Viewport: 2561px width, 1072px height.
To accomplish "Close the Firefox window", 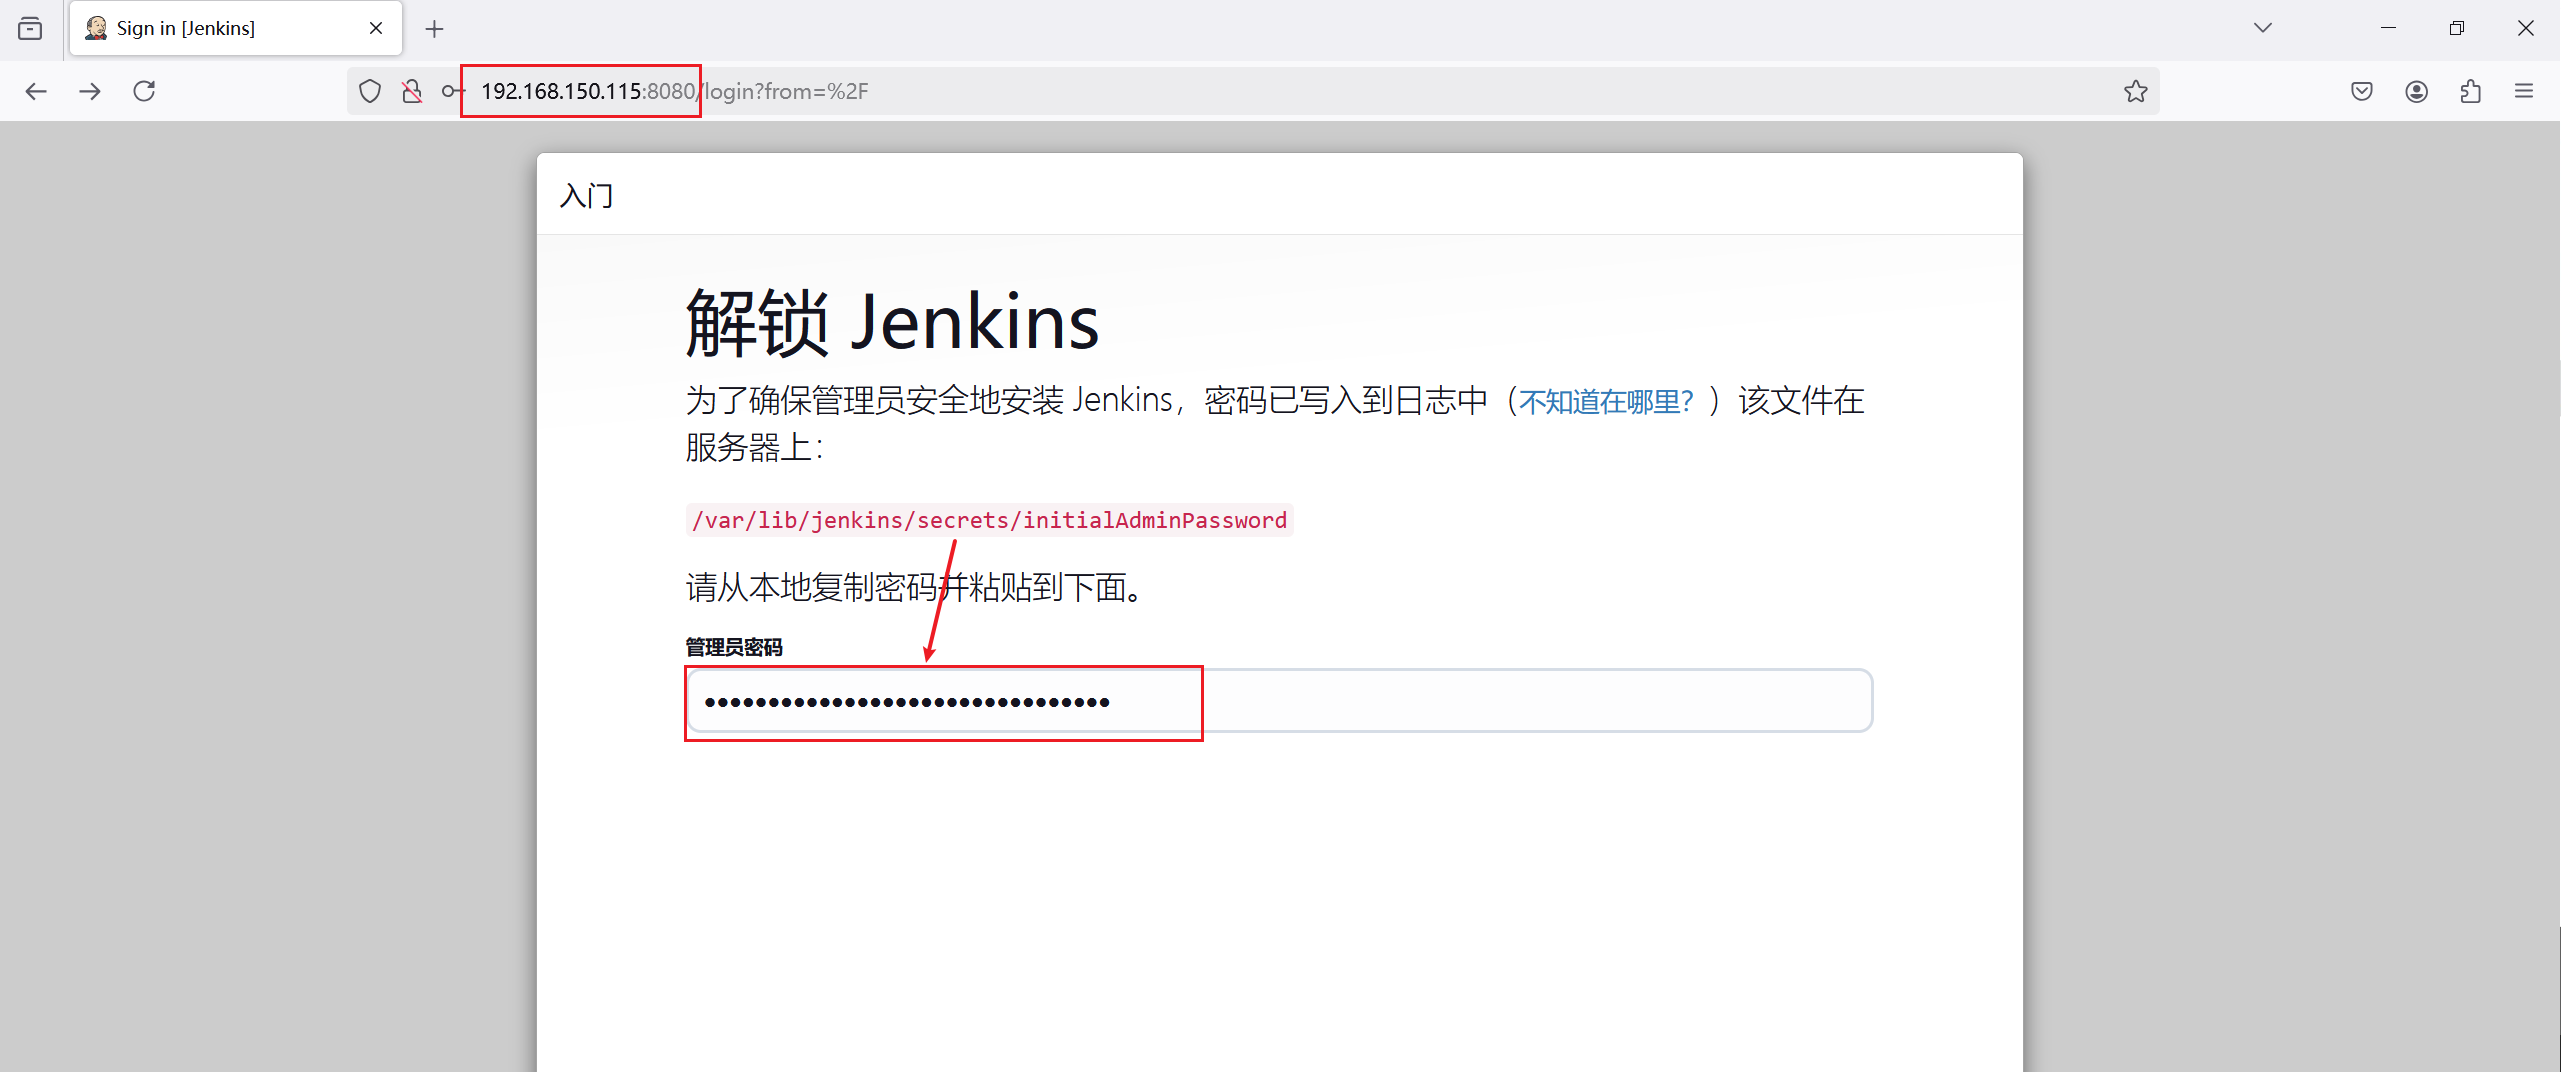I will pos(2525,28).
